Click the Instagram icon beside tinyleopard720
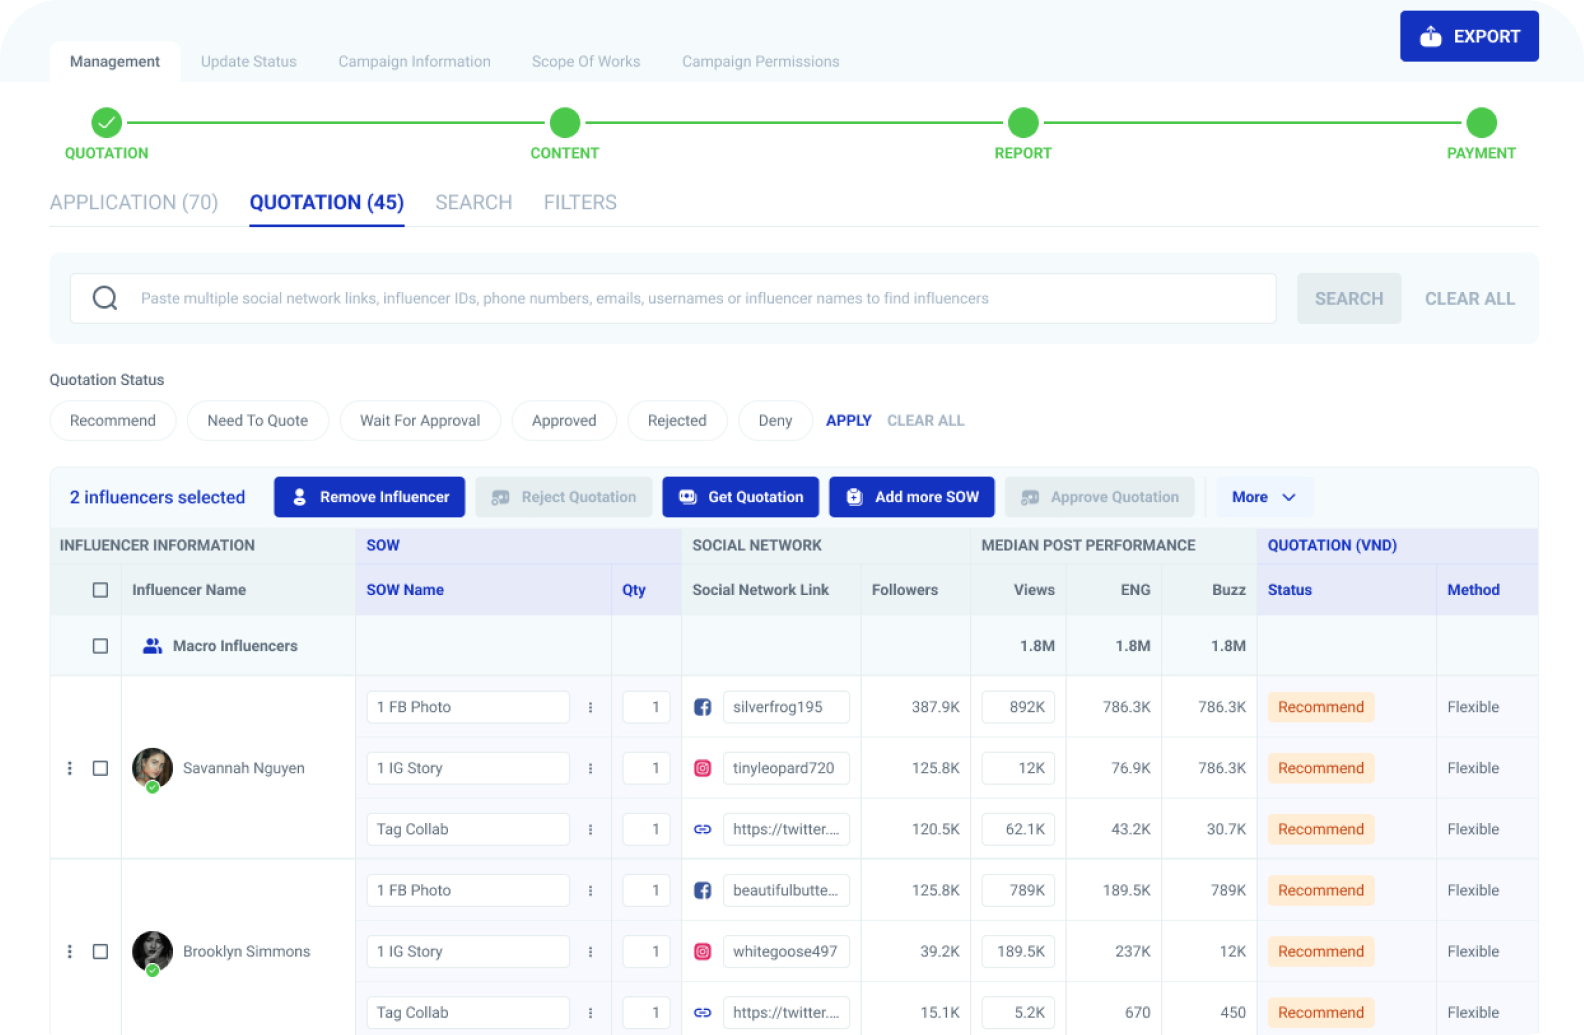 (702, 768)
